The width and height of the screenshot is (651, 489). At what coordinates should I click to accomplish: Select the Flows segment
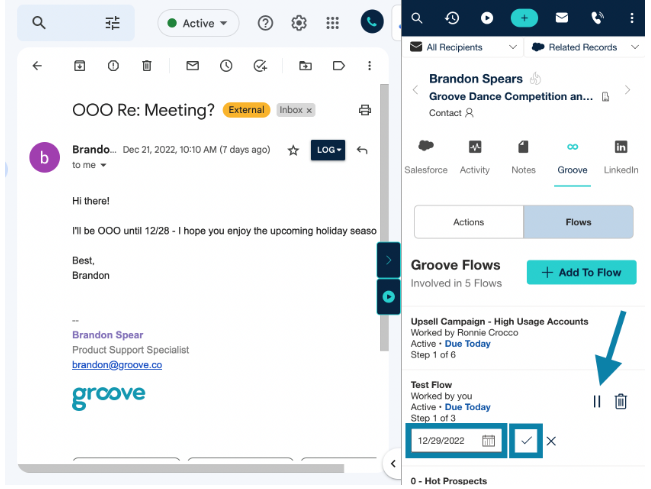click(x=578, y=222)
